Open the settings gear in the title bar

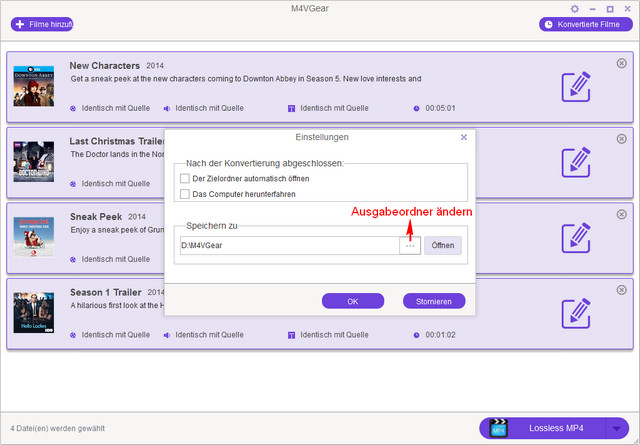575,9
